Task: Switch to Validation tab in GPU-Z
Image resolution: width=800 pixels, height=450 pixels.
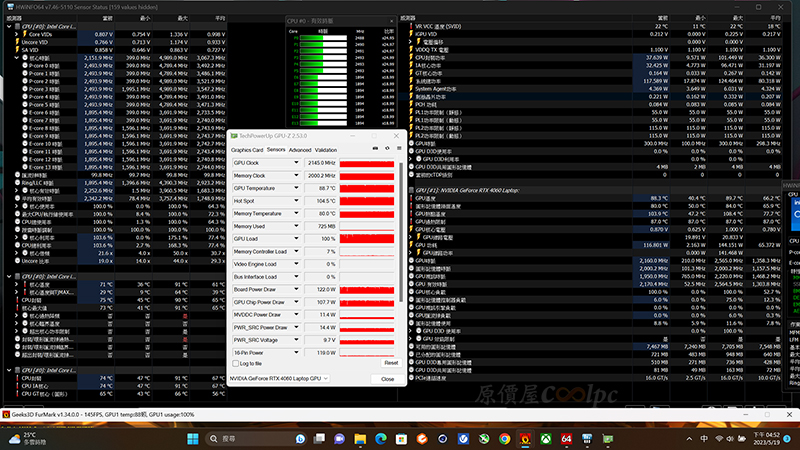Action: [x=326, y=150]
